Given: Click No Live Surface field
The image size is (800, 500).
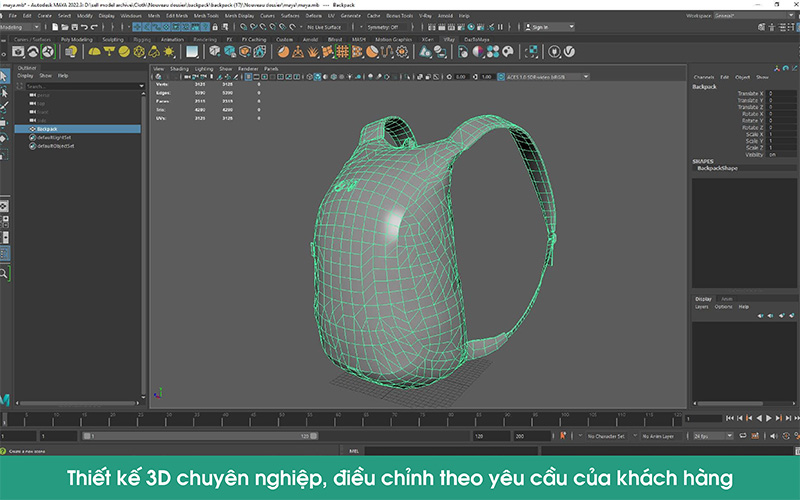Looking at the screenshot, I should [329, 28].
